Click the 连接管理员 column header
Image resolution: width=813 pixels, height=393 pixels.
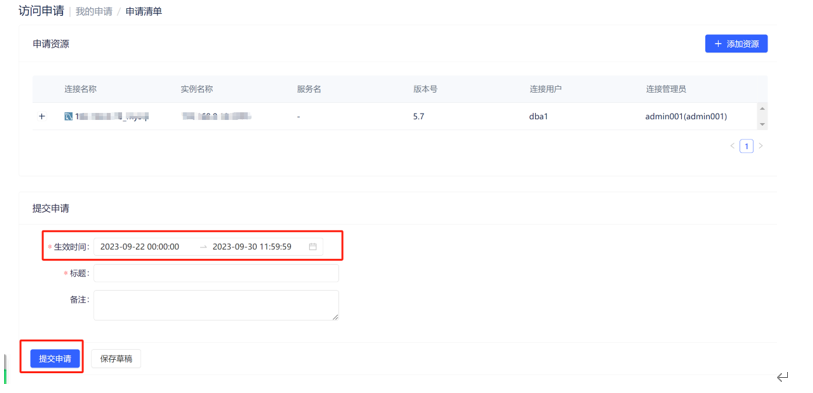coord(666,89)
